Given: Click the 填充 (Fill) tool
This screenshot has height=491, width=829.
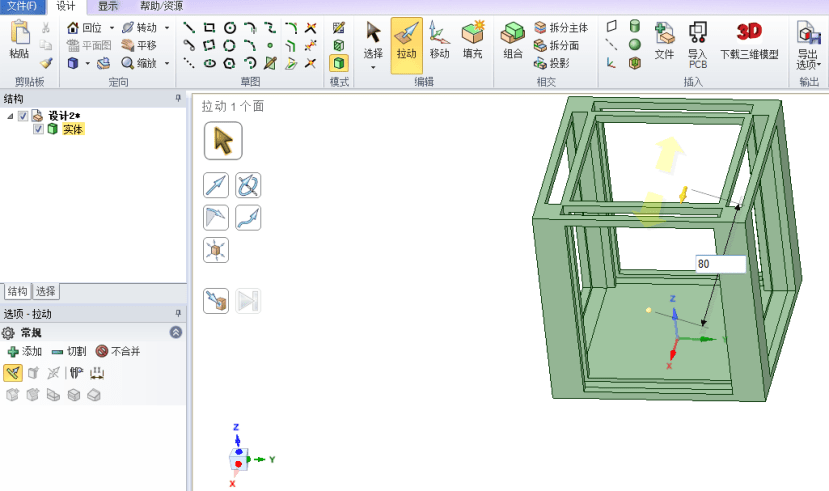Looking at the screenshot, I should click(x=472, y=40).
